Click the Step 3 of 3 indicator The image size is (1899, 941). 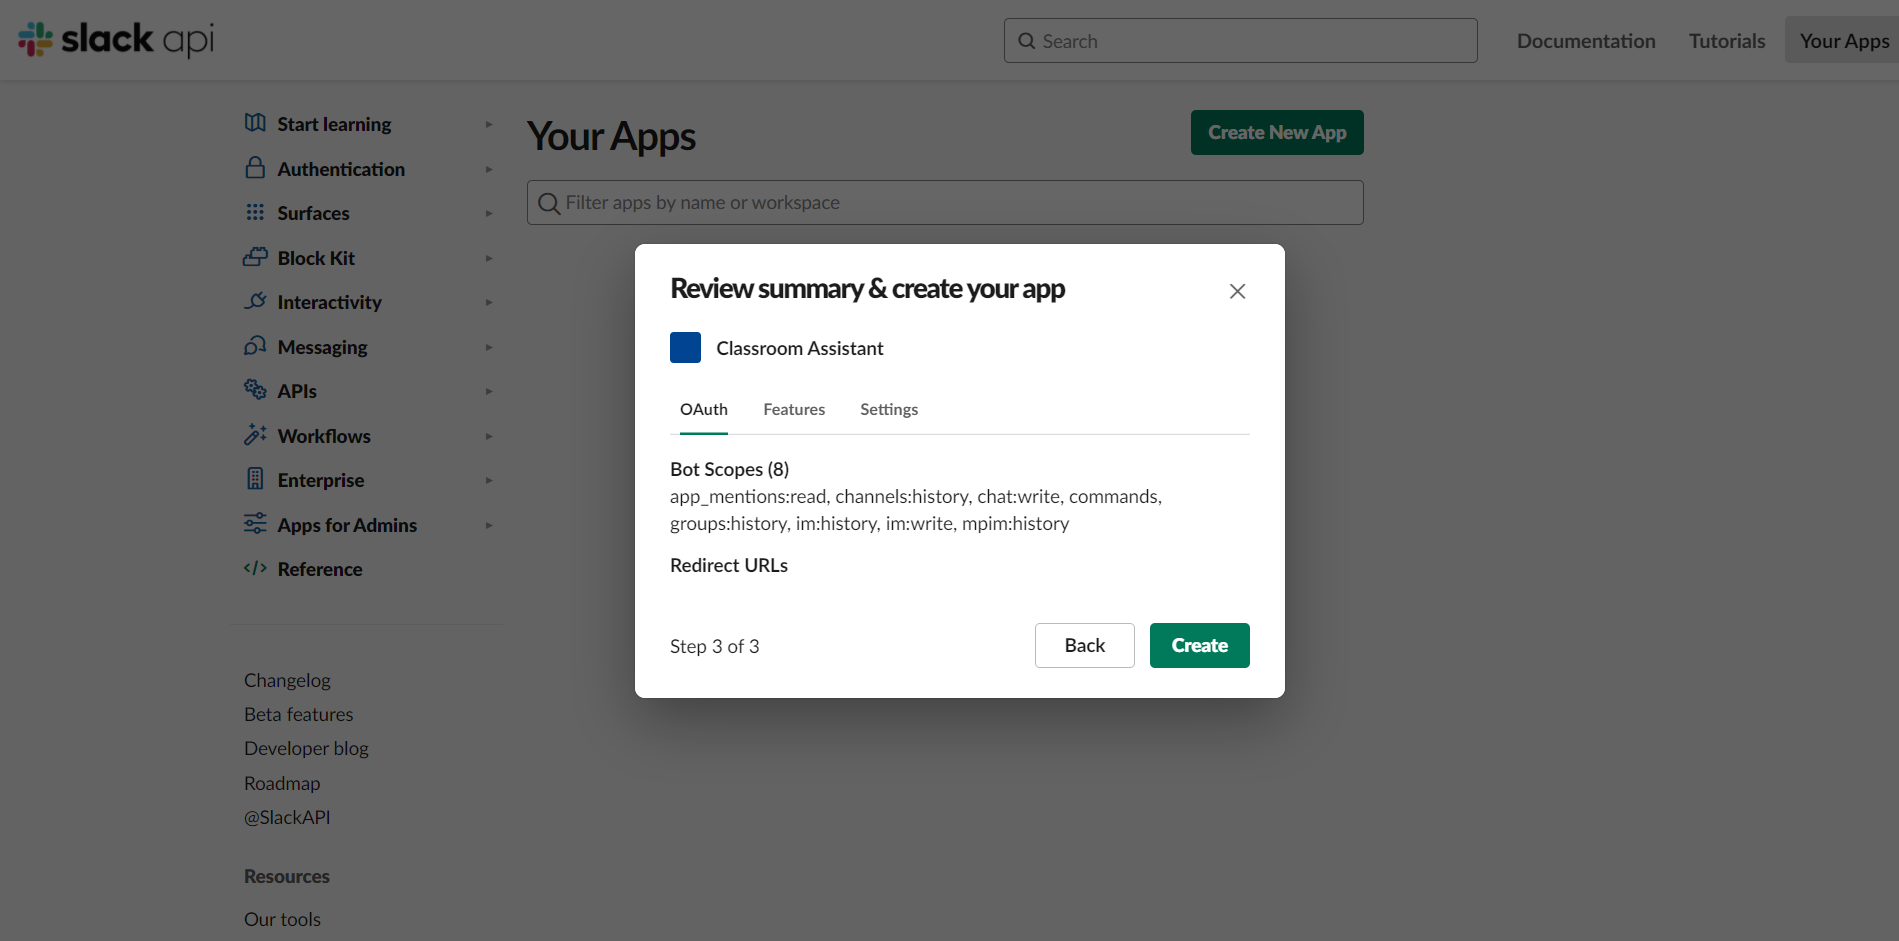coord(715,646)
